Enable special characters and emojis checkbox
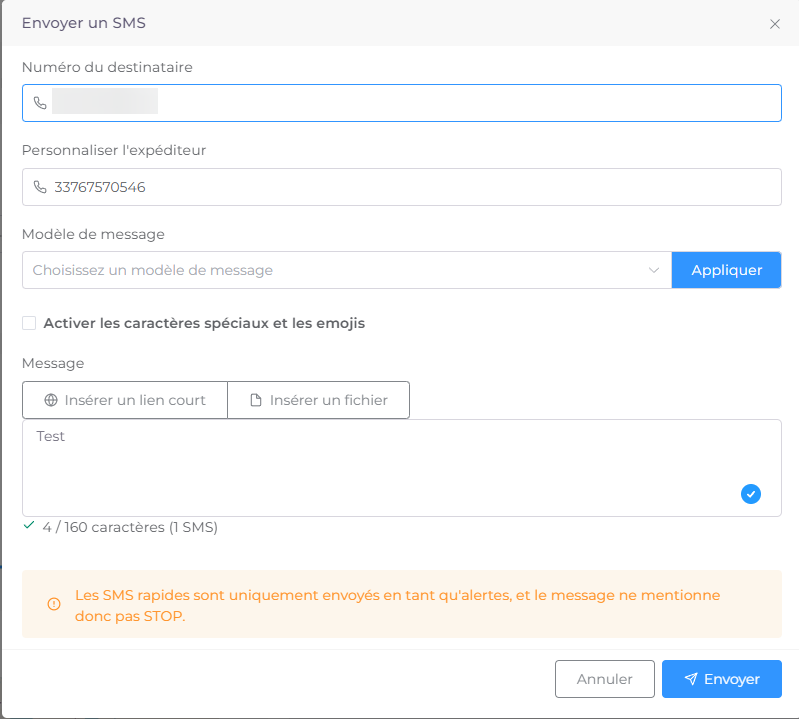Image resolution: width=799 pixels, height=719 pixels. tap(29, 323)
